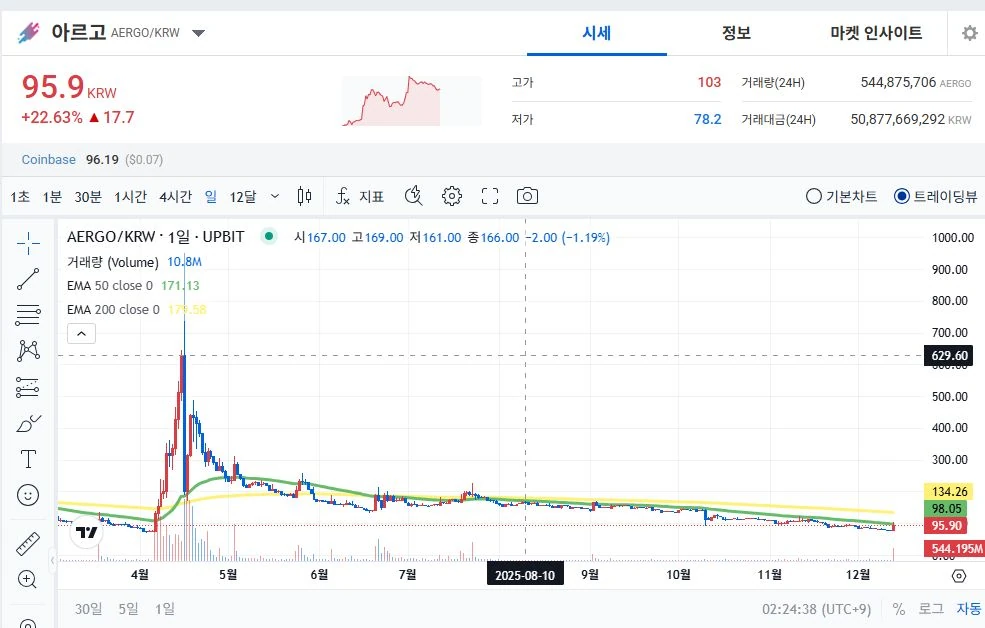Open page settings gear at top right
985x628 pixels.
(x=970, y=33)
